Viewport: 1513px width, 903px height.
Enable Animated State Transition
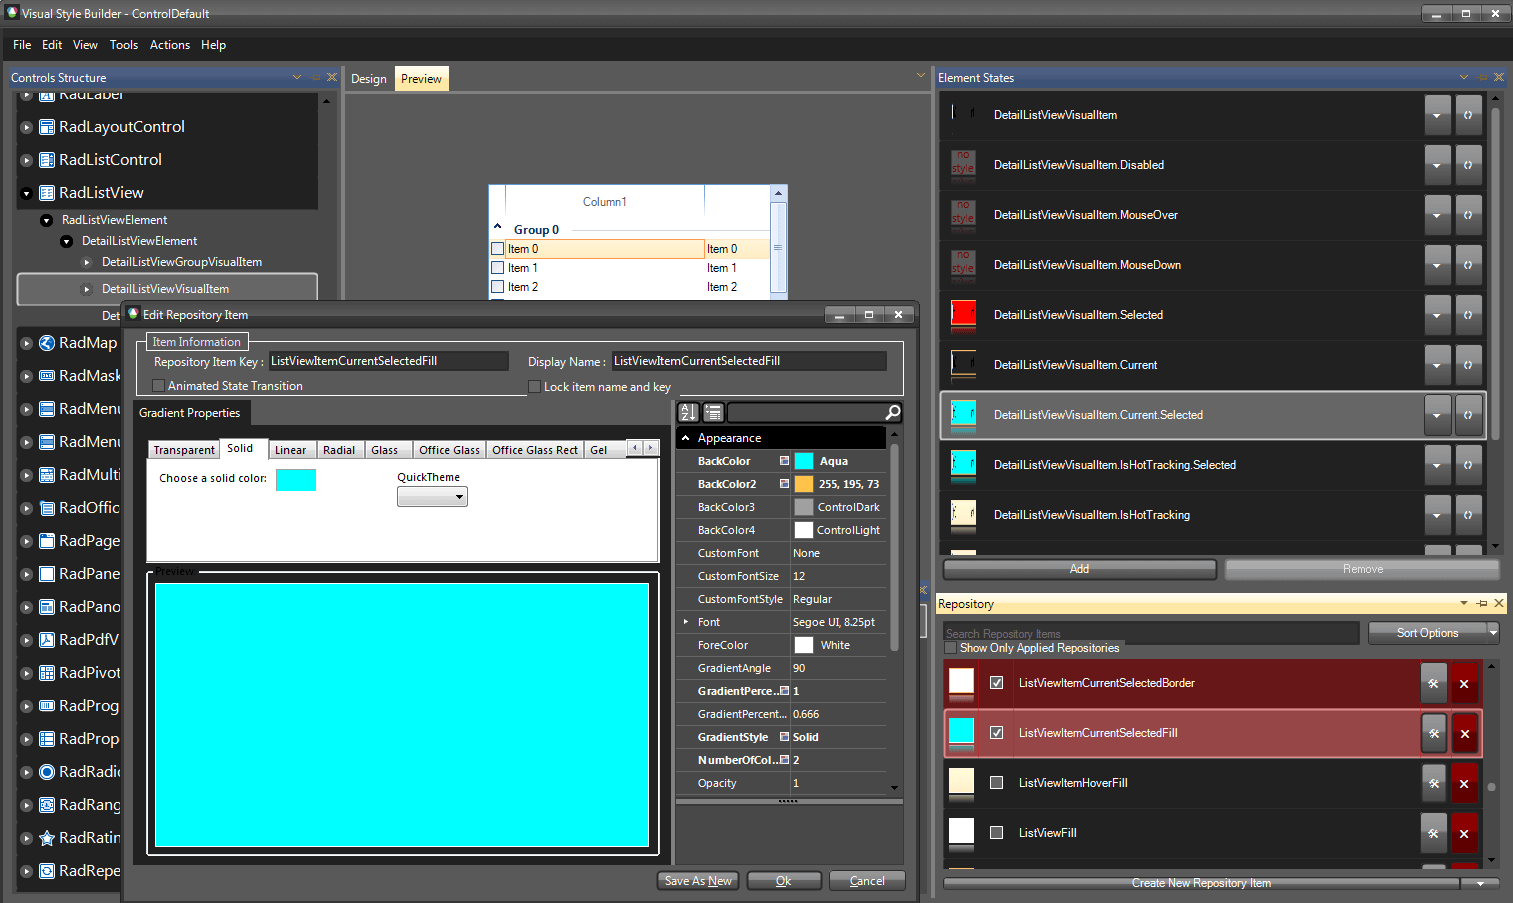point(160,386)
